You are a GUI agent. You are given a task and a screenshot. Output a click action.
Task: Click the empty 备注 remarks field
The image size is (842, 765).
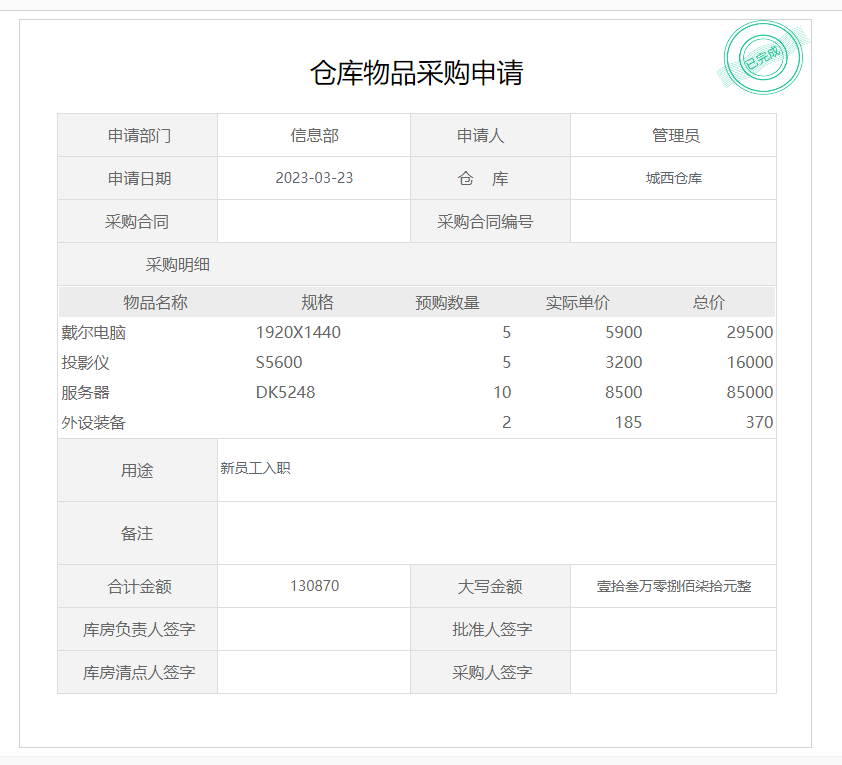click(x=496, y=533)
